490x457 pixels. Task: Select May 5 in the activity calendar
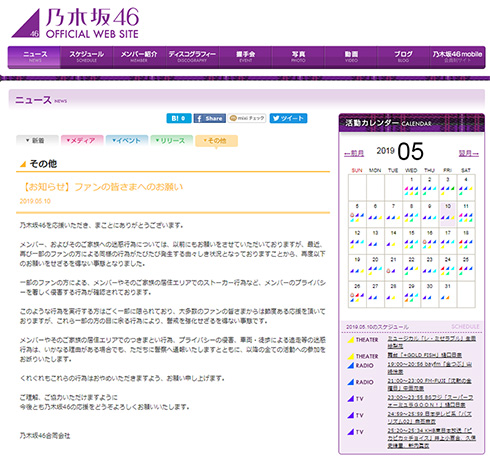tap(357, 214)
